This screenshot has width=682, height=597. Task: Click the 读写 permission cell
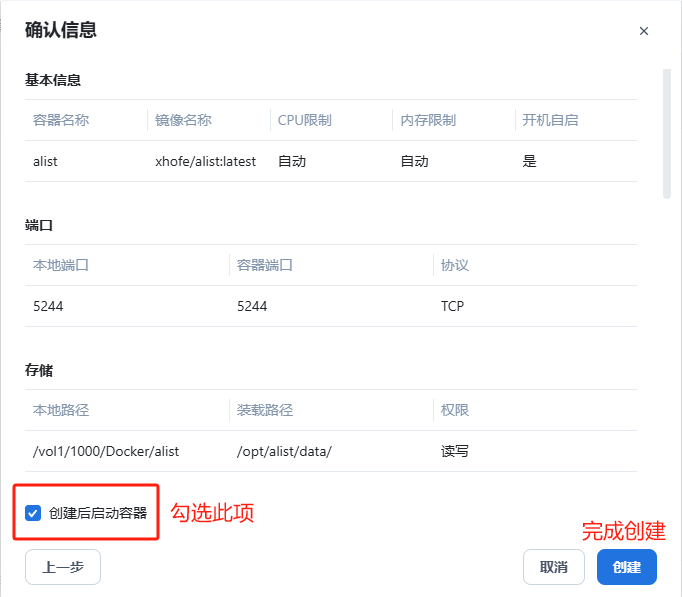455,451
